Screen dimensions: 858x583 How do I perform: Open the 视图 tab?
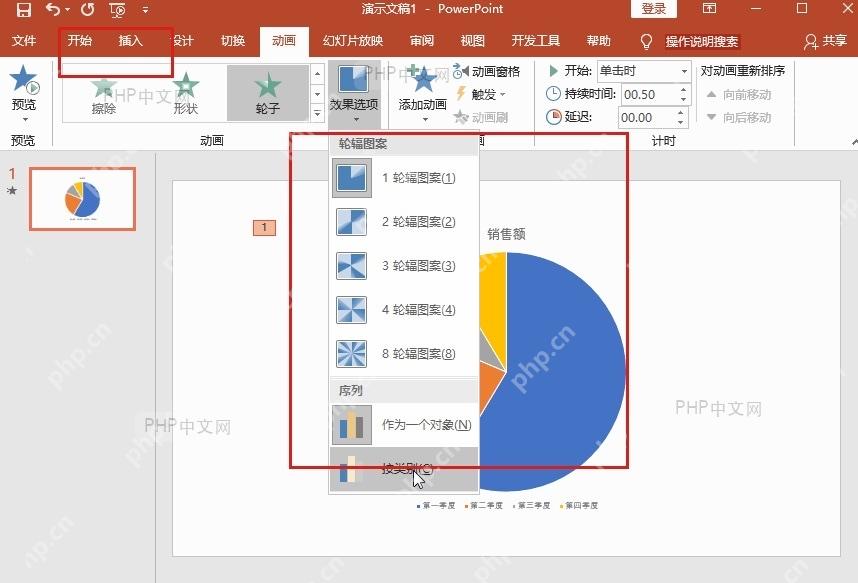[x=472, y=41]
